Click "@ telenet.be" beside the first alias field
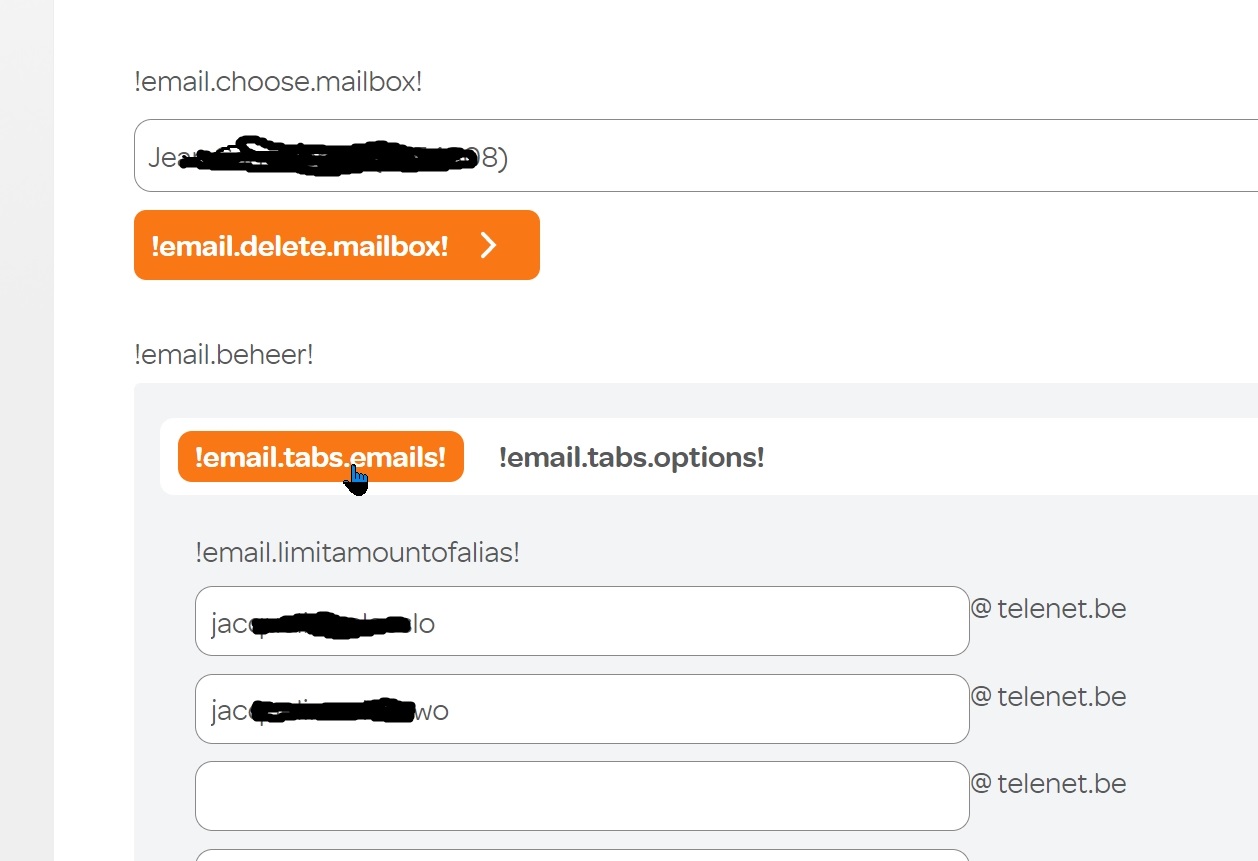This screenshot has height=861, width=1258. (1049, 609)
